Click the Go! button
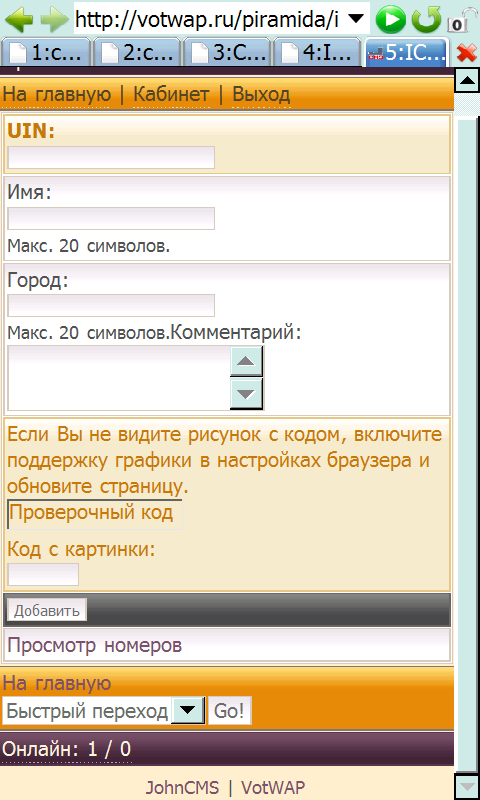Viewport: 480px width, 800px height. click(x=230, y=711)
